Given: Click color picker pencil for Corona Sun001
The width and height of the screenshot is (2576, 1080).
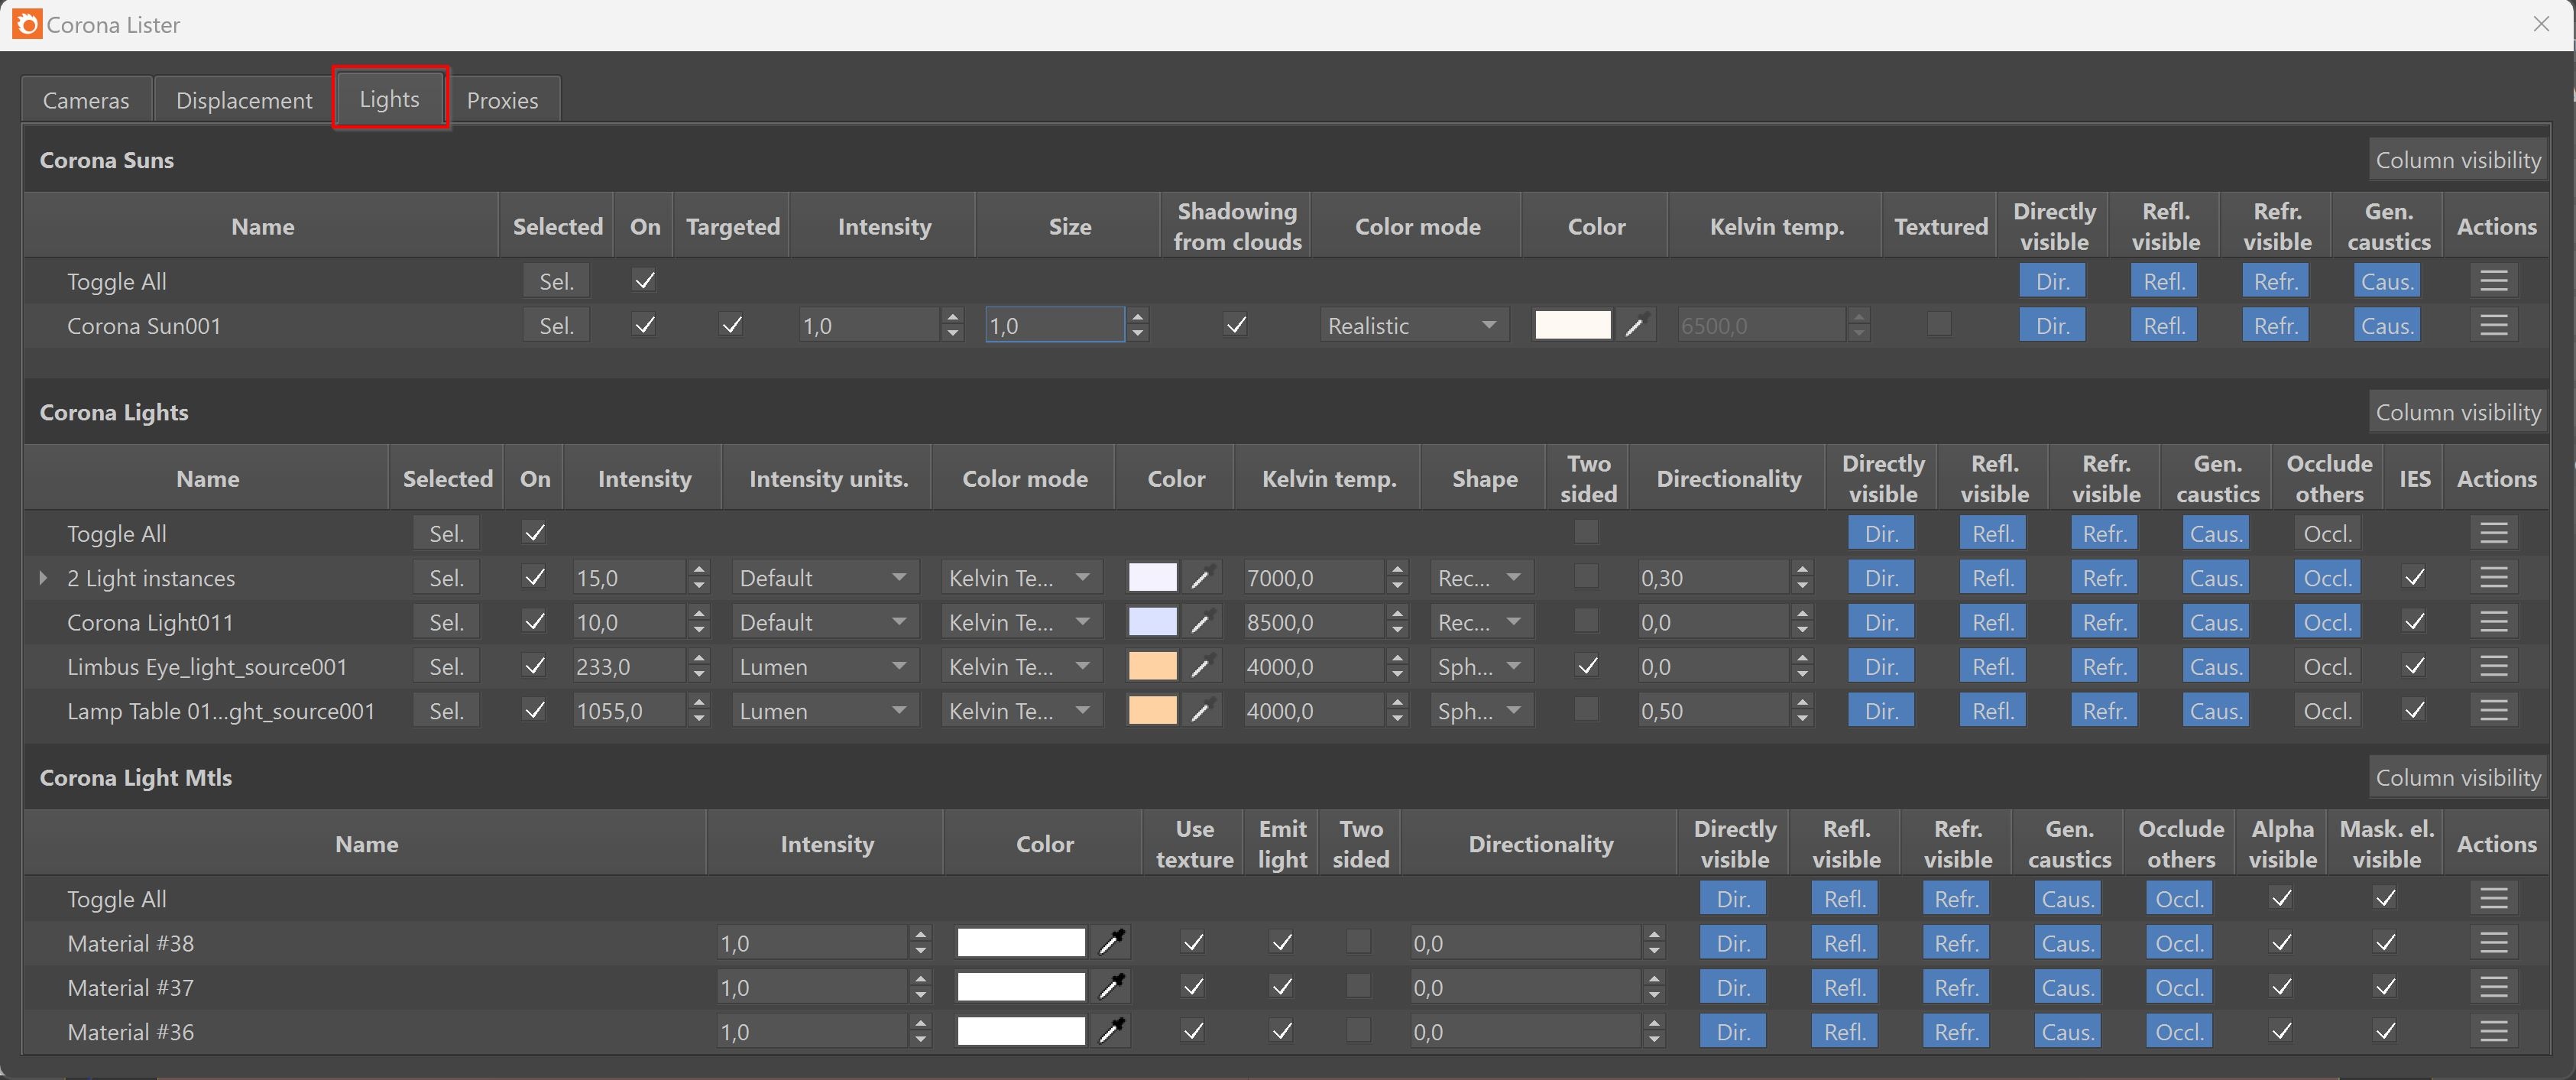Looking at the screenshot, I should [x=1635, y=325].
